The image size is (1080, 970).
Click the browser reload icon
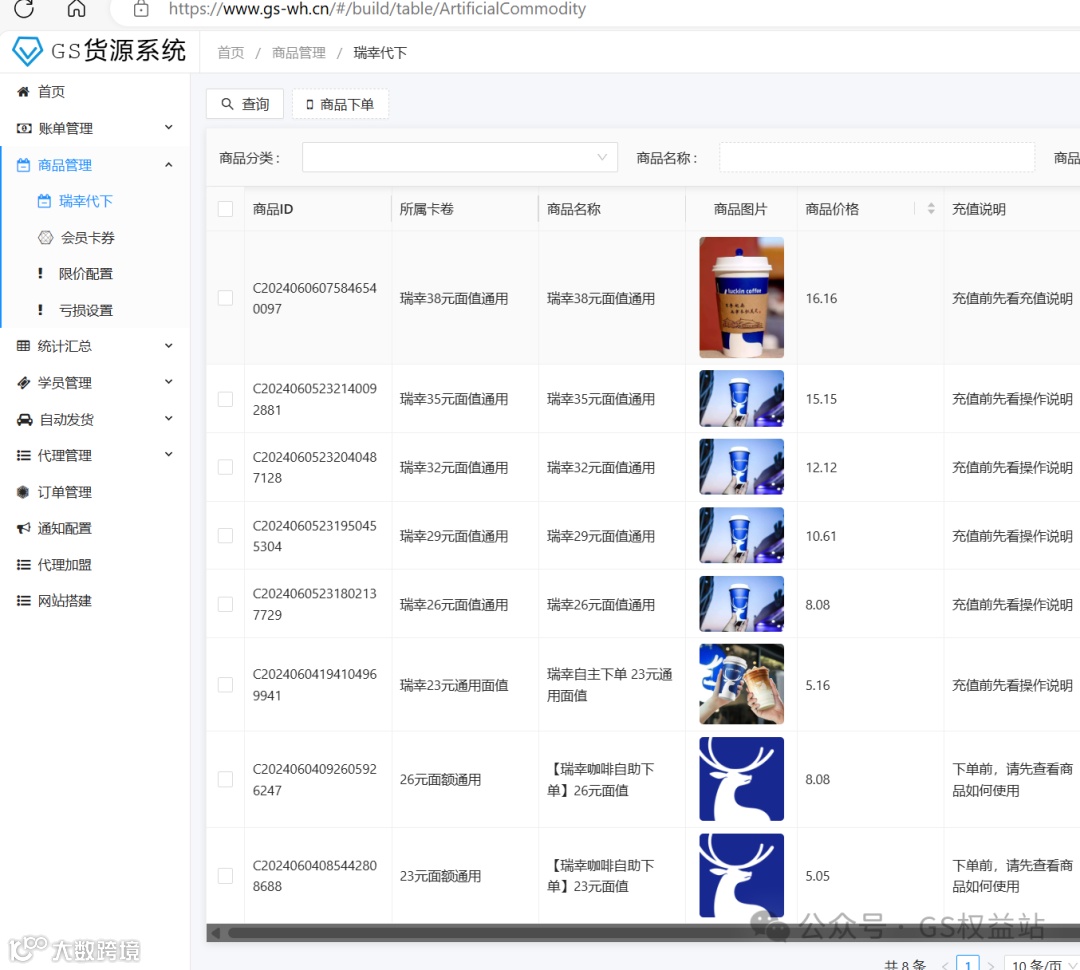coord(23,8)
